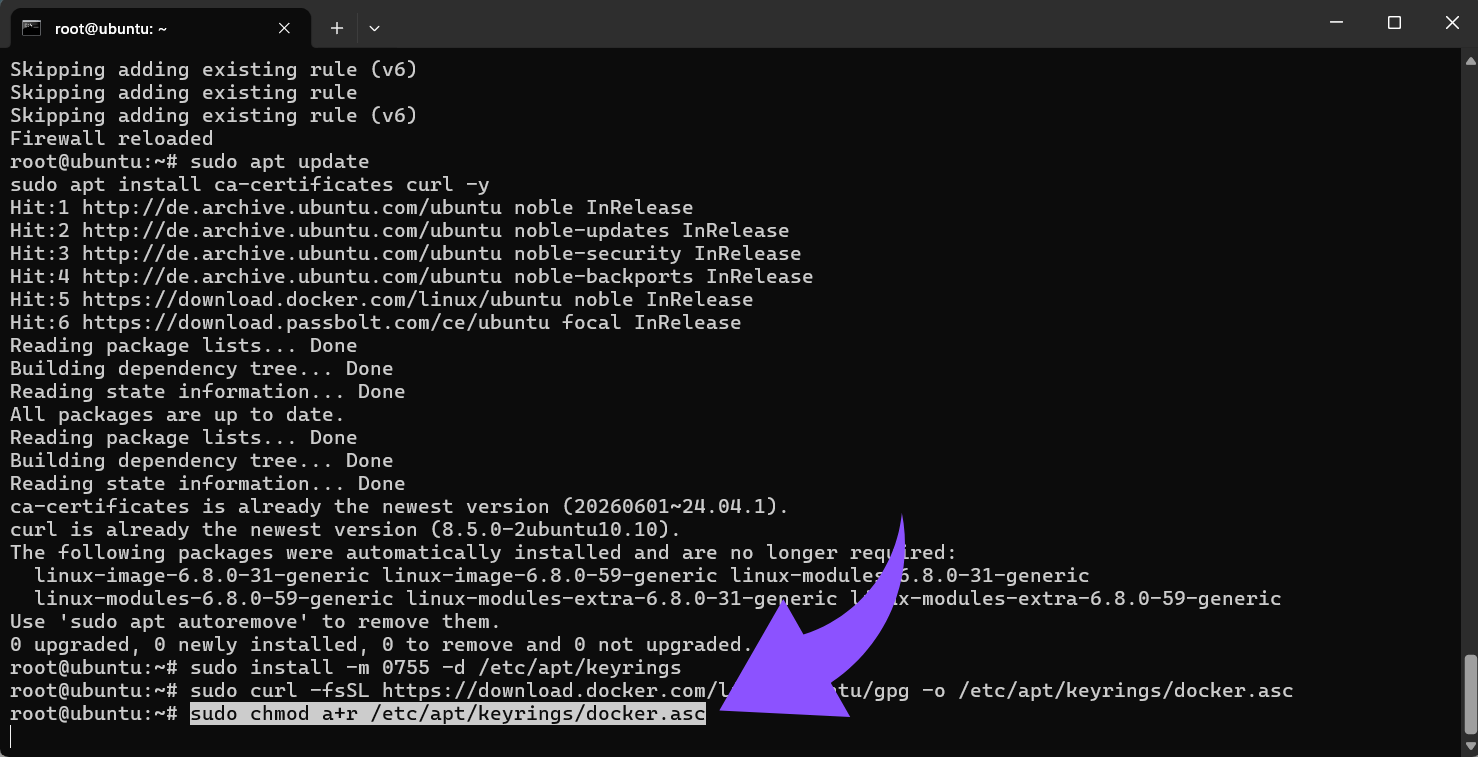Click 'The following packages were automatically installed' line
Viewport: 1478px width, 757px height.
pos(484,552)
